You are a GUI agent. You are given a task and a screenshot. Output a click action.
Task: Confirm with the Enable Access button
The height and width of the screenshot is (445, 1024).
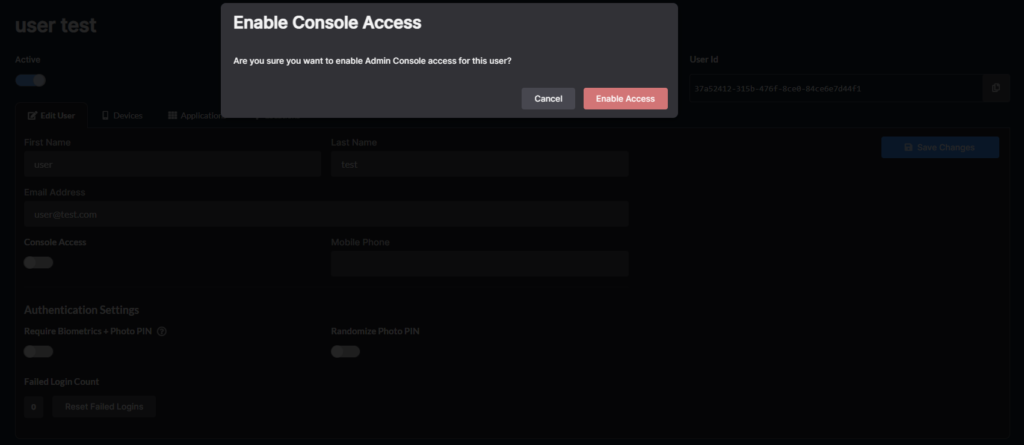click(x=625, y=99)
